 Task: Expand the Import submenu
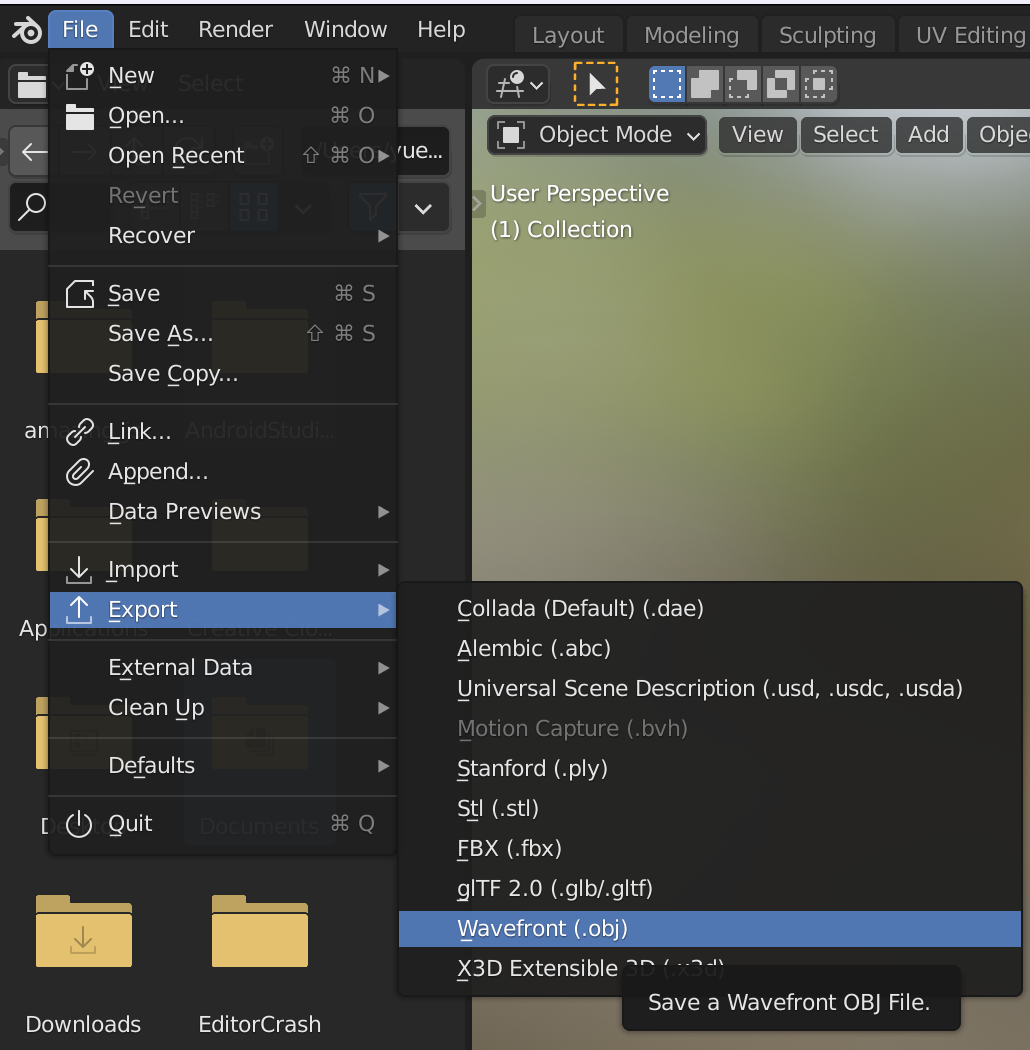[x=223, y=570]
